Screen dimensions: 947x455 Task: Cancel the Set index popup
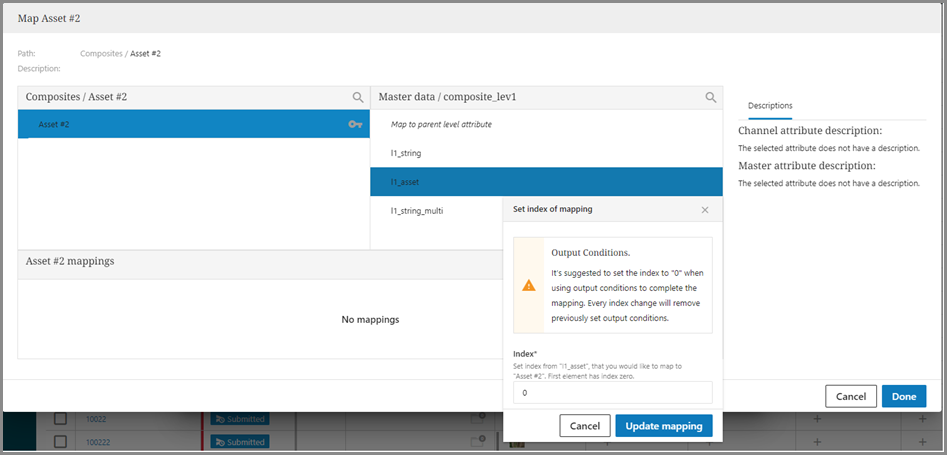pyautogui.click(x=584, y=426)
